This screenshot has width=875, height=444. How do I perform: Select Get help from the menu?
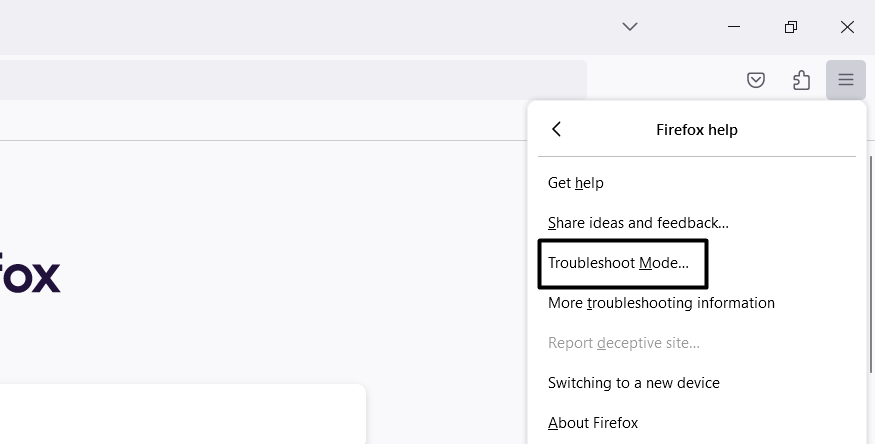576,183
